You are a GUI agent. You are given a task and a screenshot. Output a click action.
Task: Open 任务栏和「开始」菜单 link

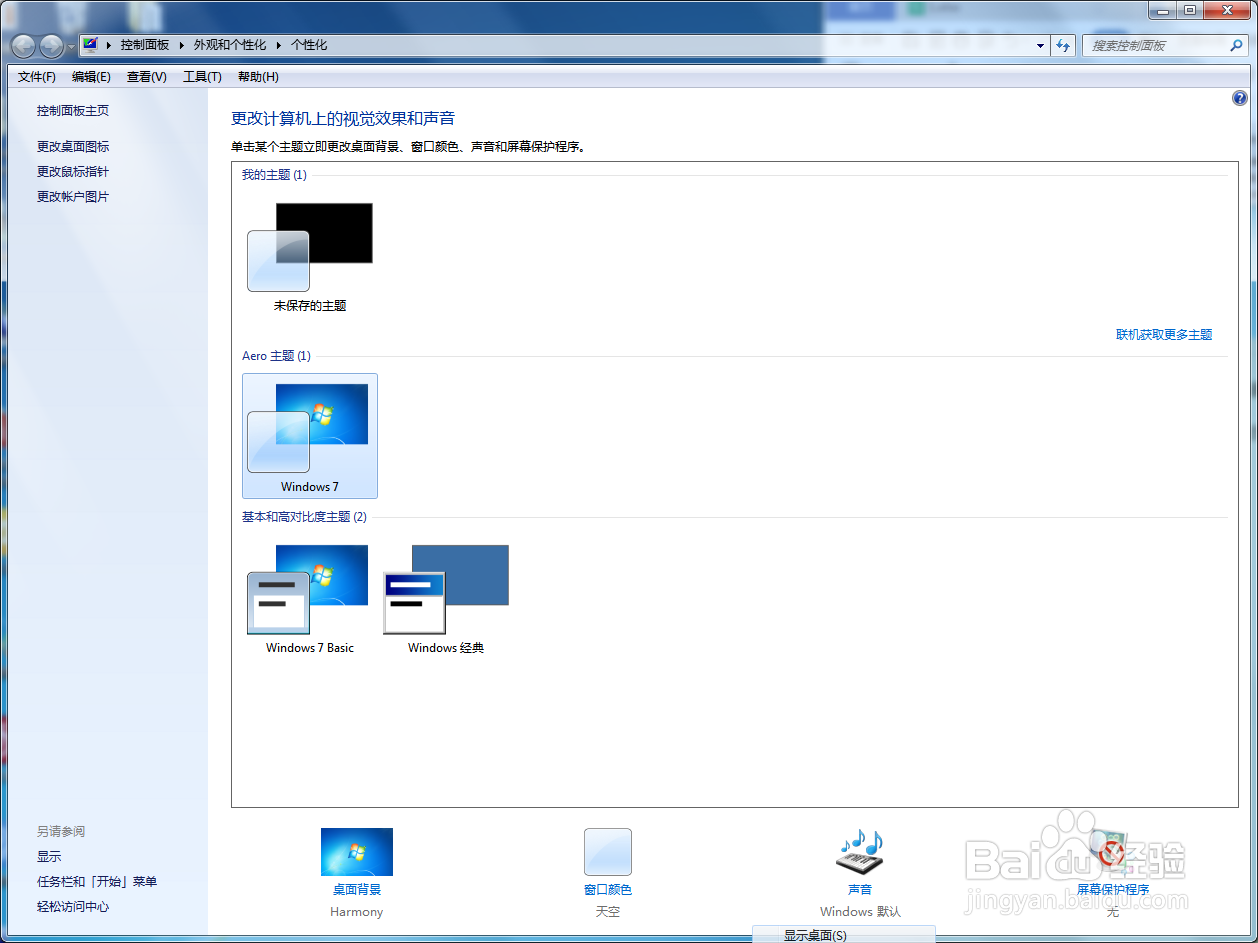pyautogui.click(x=97, y=882)
